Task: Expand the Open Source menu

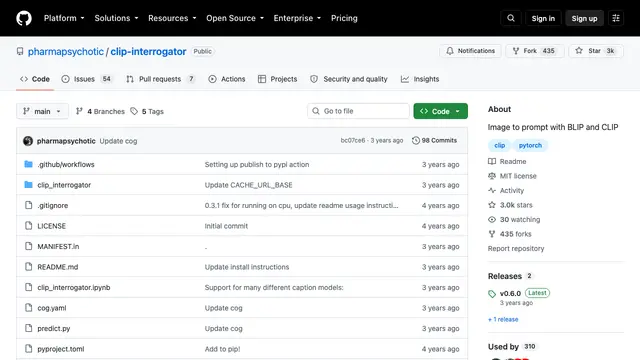Action: (x=235, y=18)
